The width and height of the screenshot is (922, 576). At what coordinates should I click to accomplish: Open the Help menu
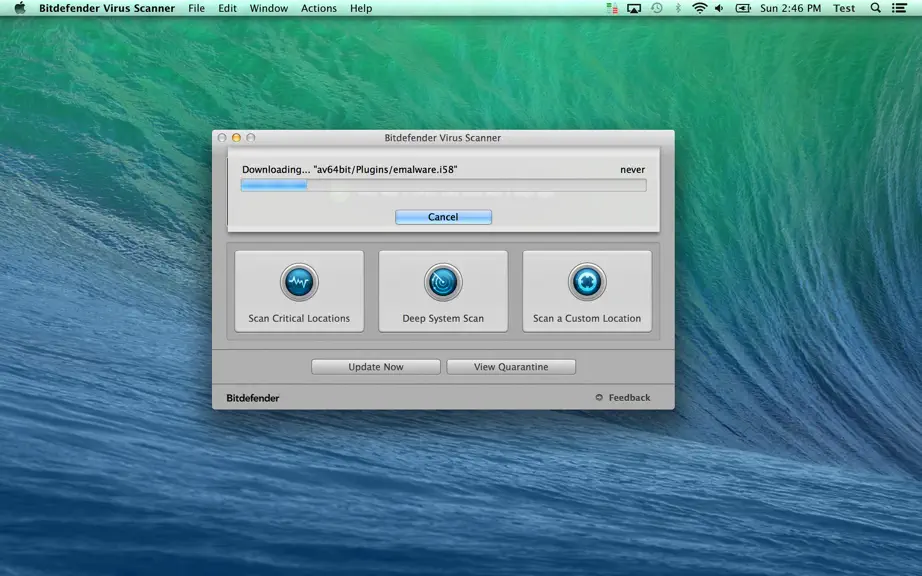coord(361,8)
